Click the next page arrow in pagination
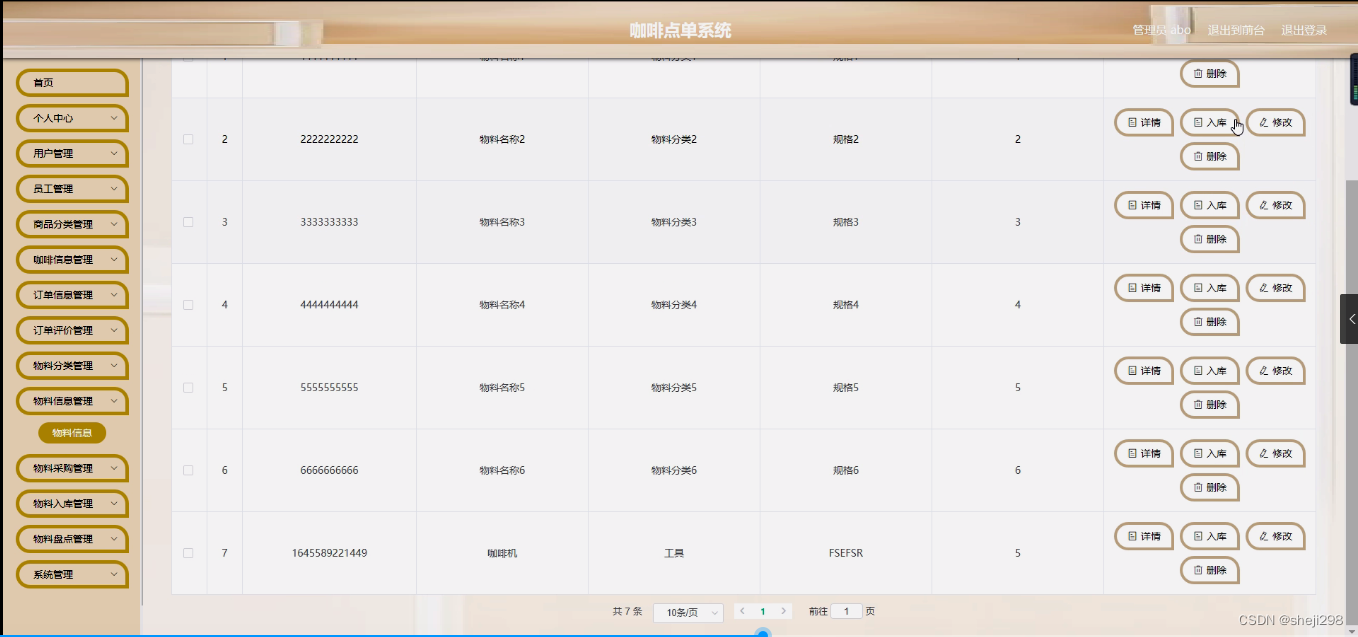 click(x=783, y=611)
